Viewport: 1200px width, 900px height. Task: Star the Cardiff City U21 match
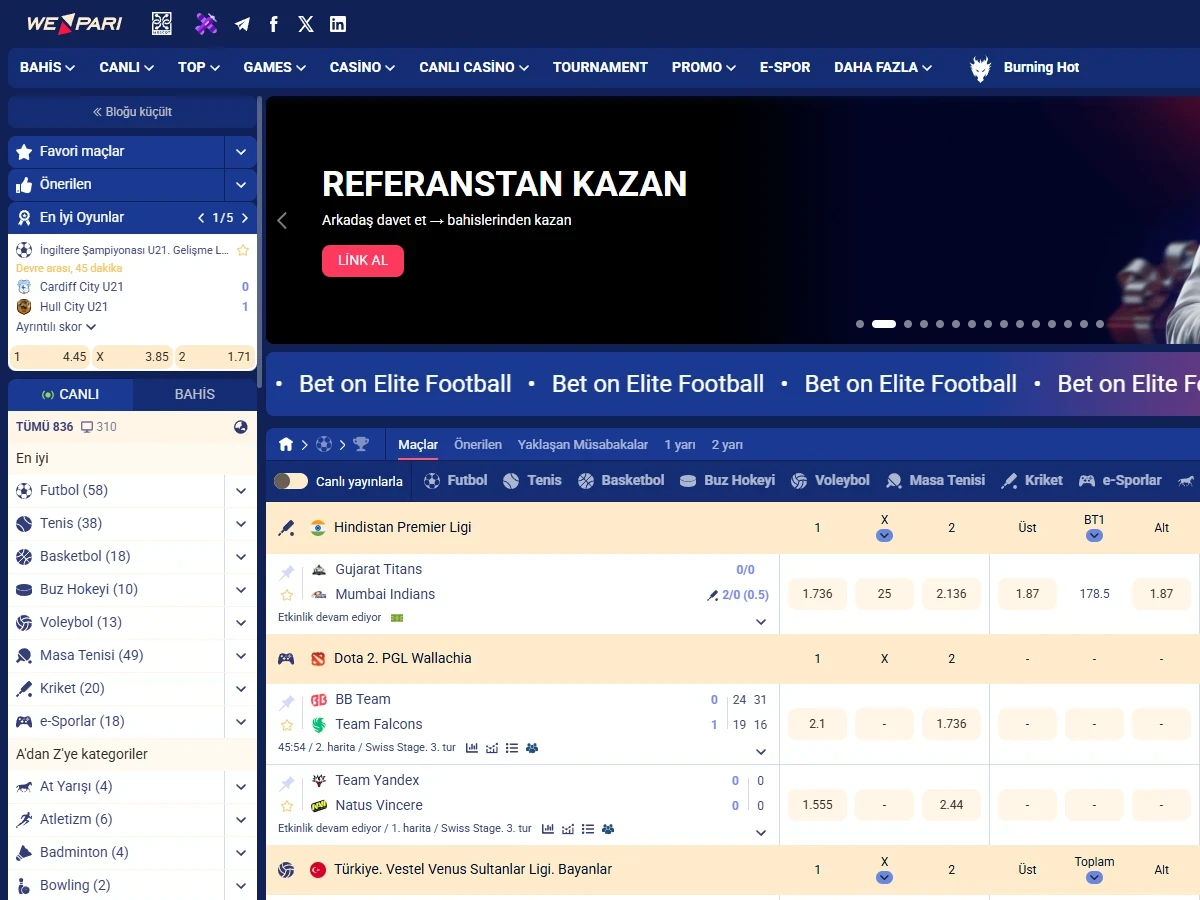tap(243, 250)
